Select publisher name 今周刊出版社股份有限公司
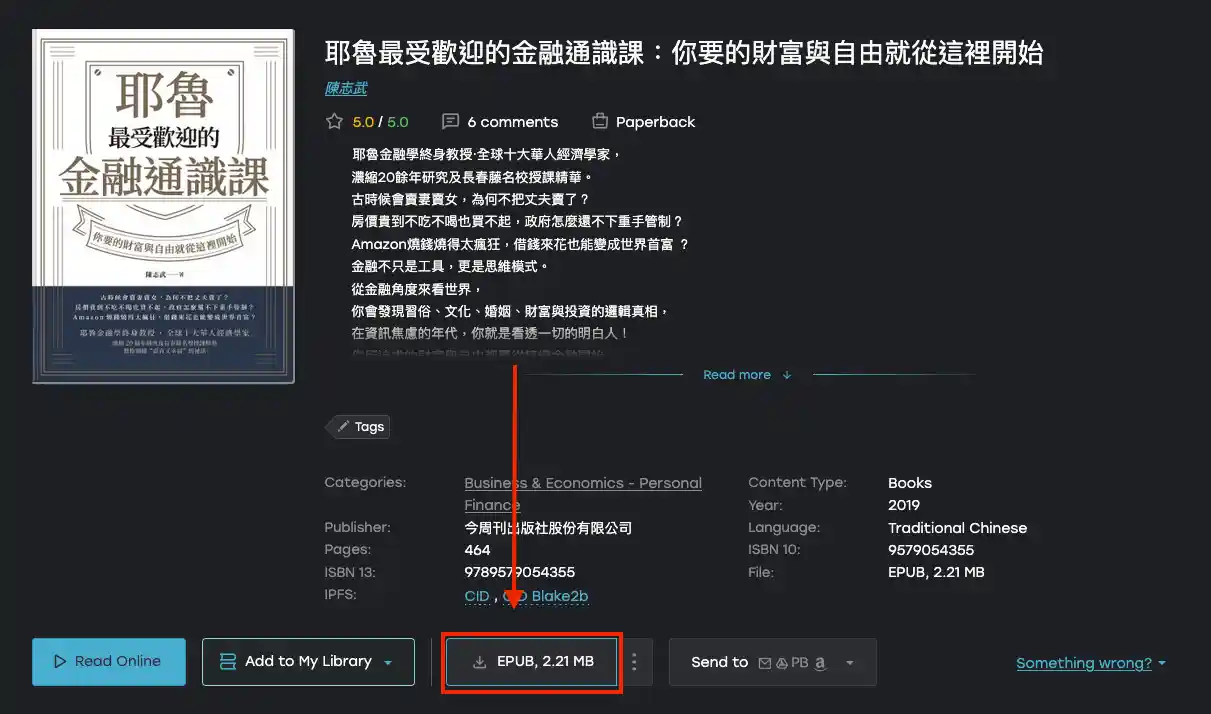 [x=548, y=528]
